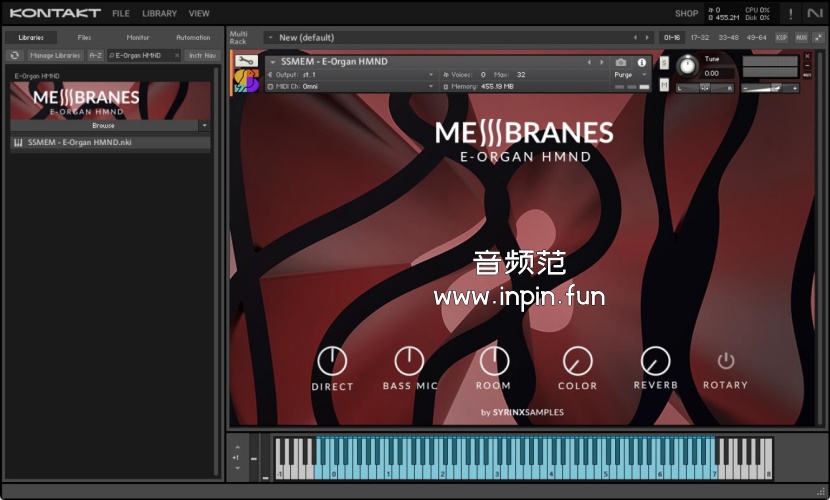This screenshot has width=830, height=500.
Task: Solo the instrument with the S button
Action: [664, 63]
